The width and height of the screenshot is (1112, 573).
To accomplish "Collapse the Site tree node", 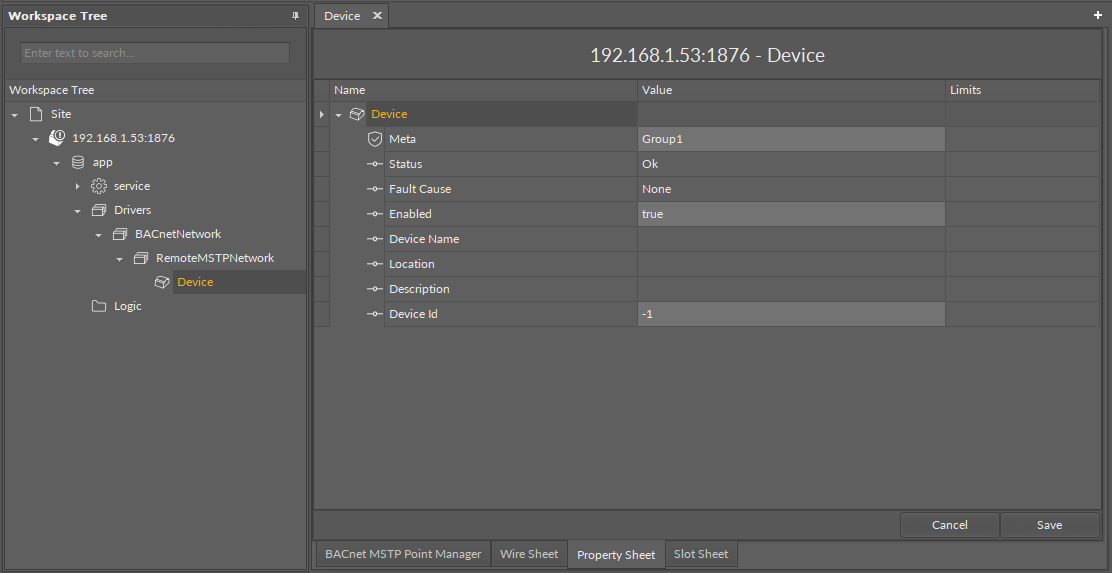I will coord(15,115).
